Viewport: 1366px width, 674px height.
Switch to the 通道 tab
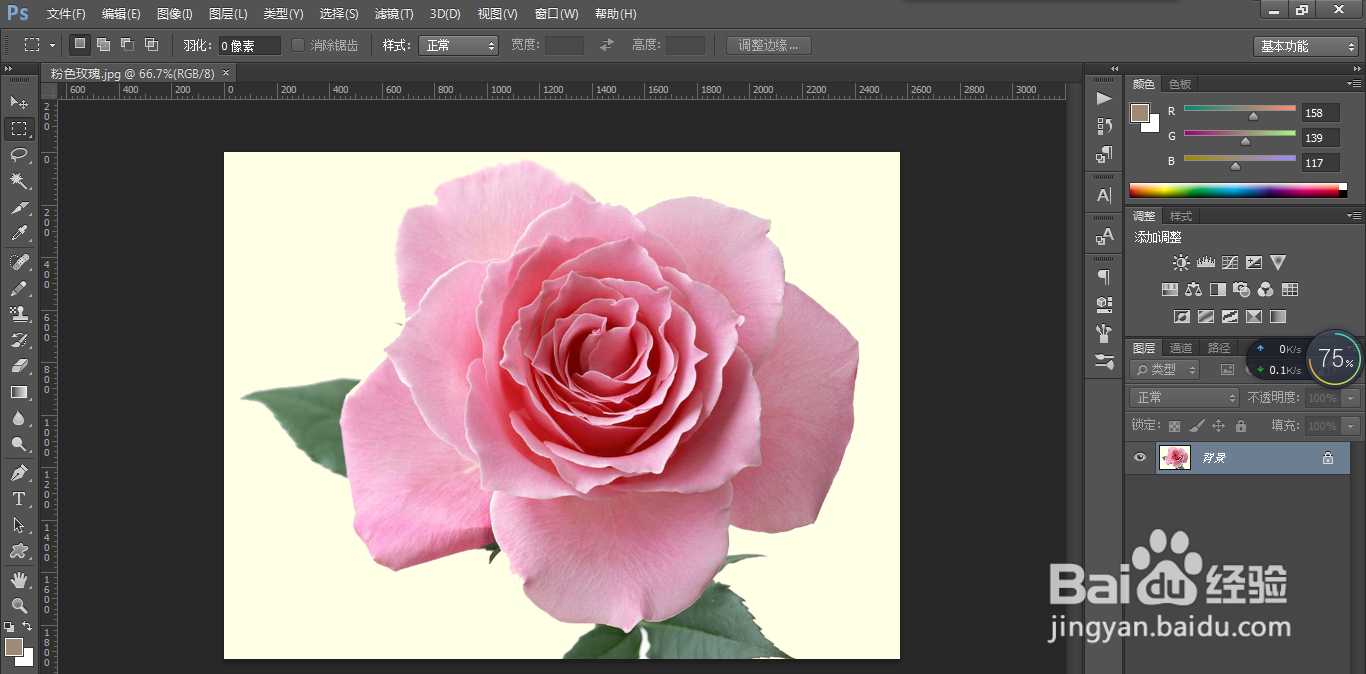(1181, 348)
